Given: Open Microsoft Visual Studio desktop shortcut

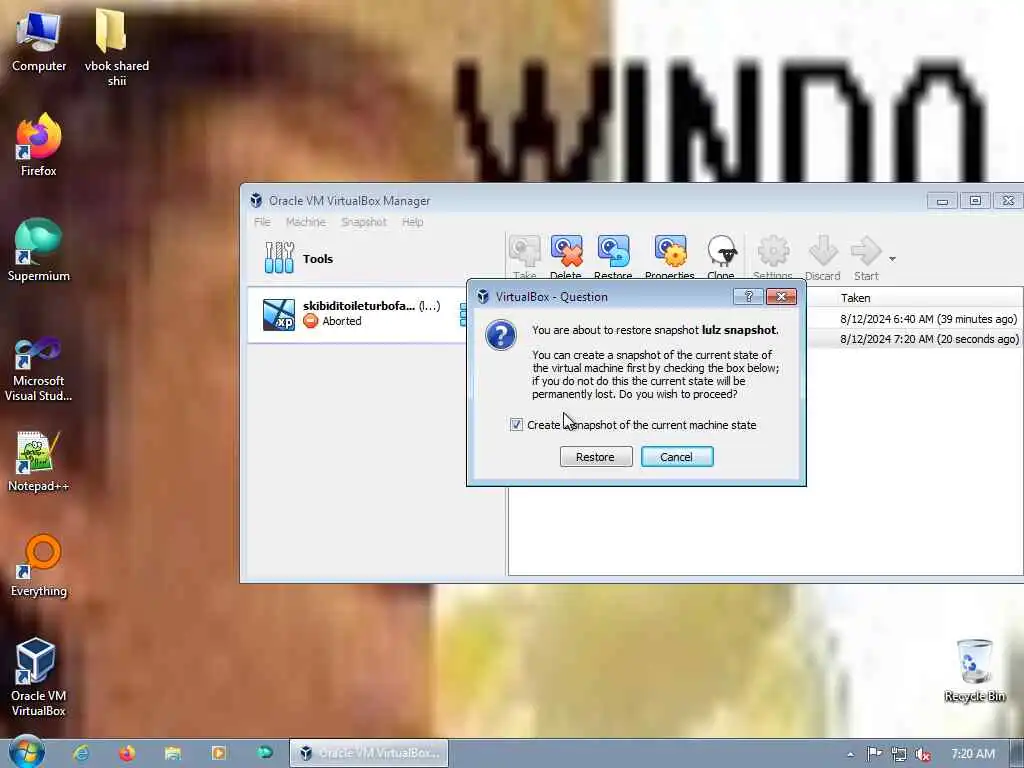Looking at the screenshot, I should (39, 369).
